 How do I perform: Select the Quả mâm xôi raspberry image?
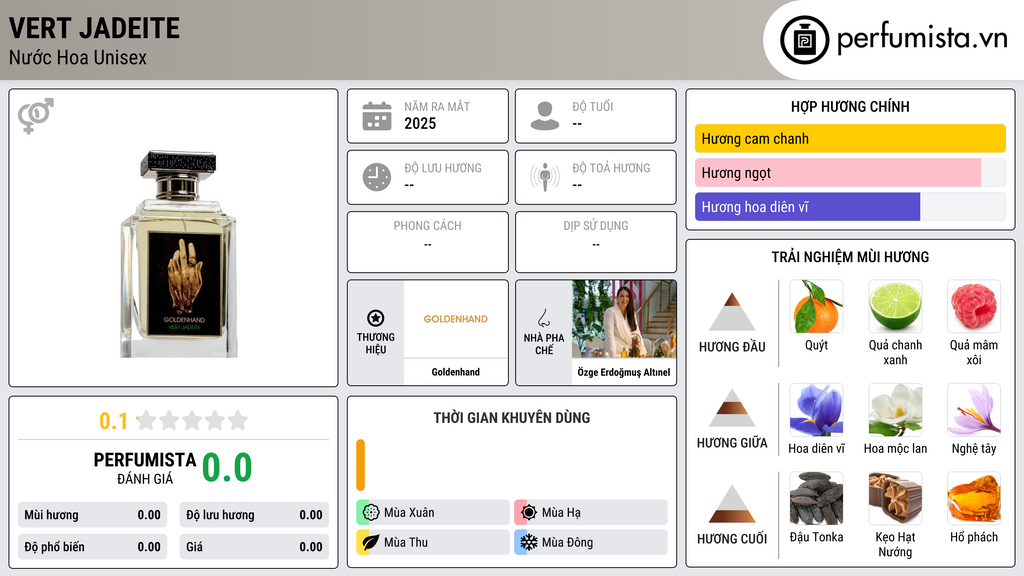click(x=974, y=306)
